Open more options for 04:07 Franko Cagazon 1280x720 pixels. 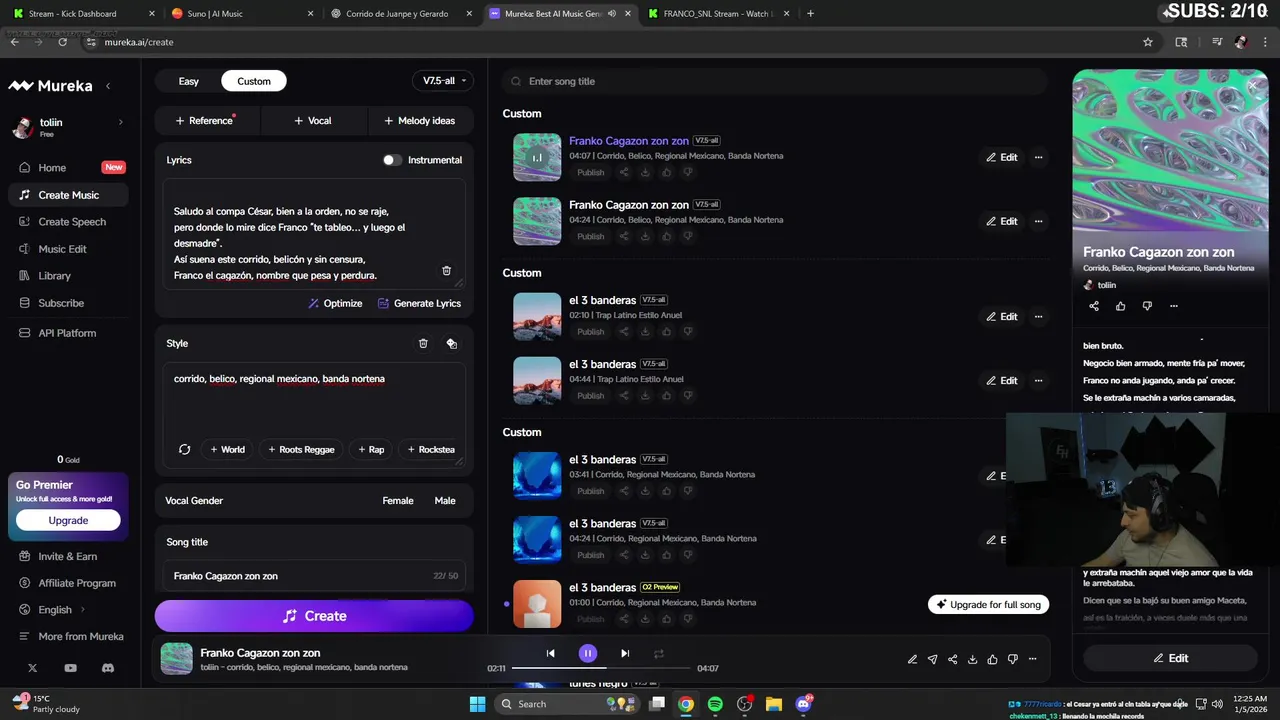[x=1038, y=157]
